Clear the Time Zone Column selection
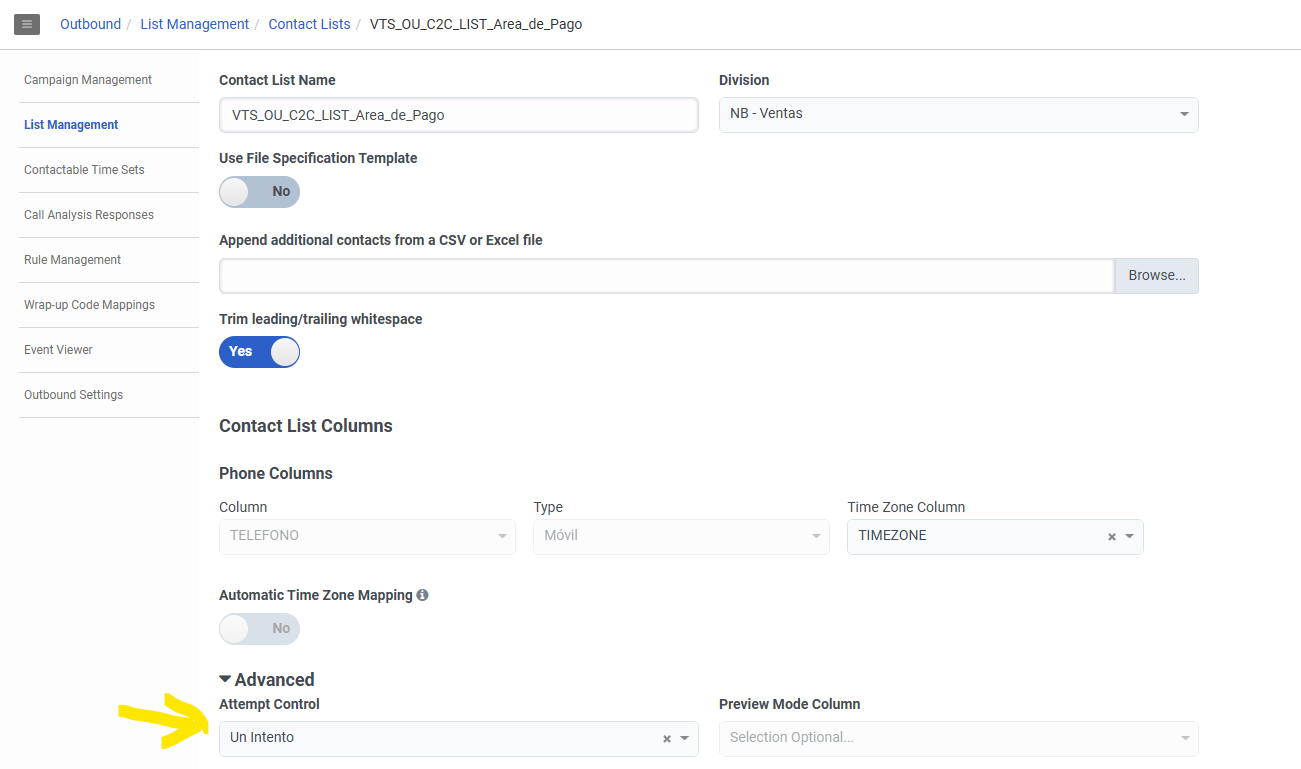Image resolution: width=1301 pixels, height=769 pixels. pyautogui.click(x=1111, y=537)
